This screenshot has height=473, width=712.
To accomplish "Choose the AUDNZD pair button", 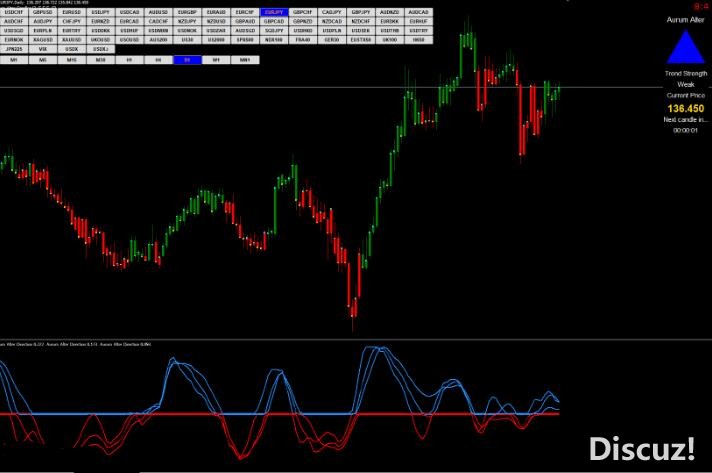I will 390,12.
